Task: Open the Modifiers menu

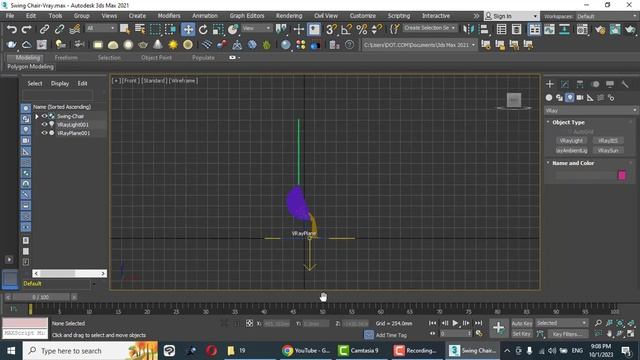Action: 169,16
